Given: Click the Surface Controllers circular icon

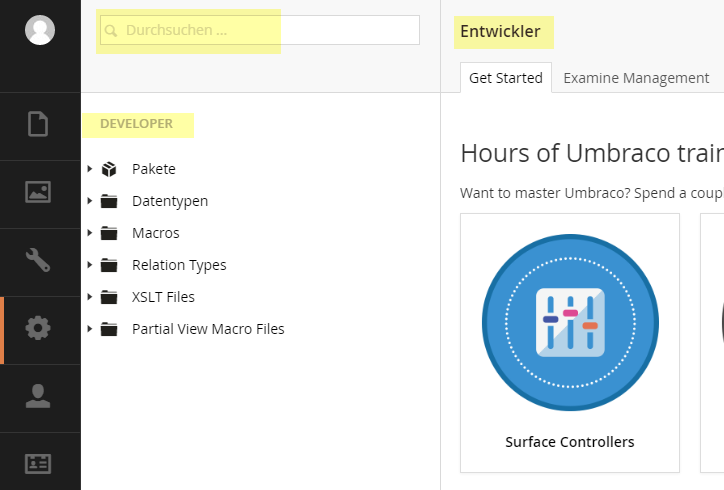Looking at the screenshot, I should [570, 322].
